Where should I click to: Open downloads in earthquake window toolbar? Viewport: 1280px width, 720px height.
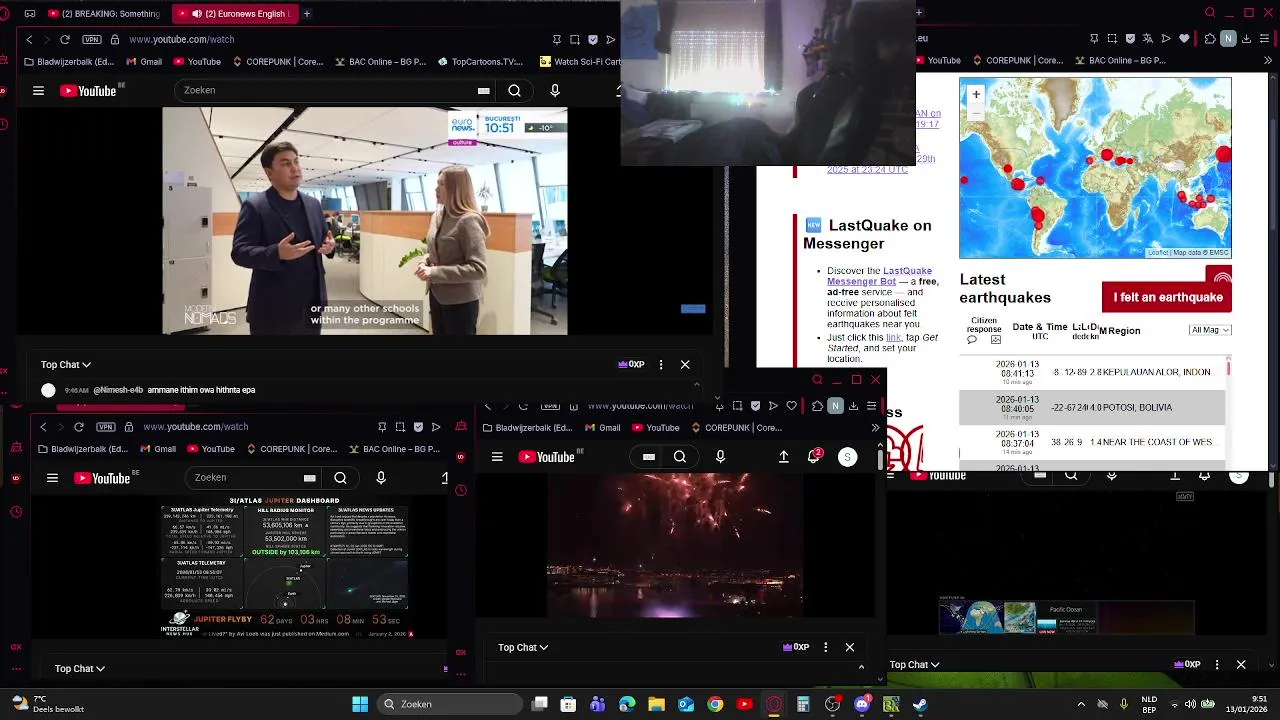[x=1247, y=39]
